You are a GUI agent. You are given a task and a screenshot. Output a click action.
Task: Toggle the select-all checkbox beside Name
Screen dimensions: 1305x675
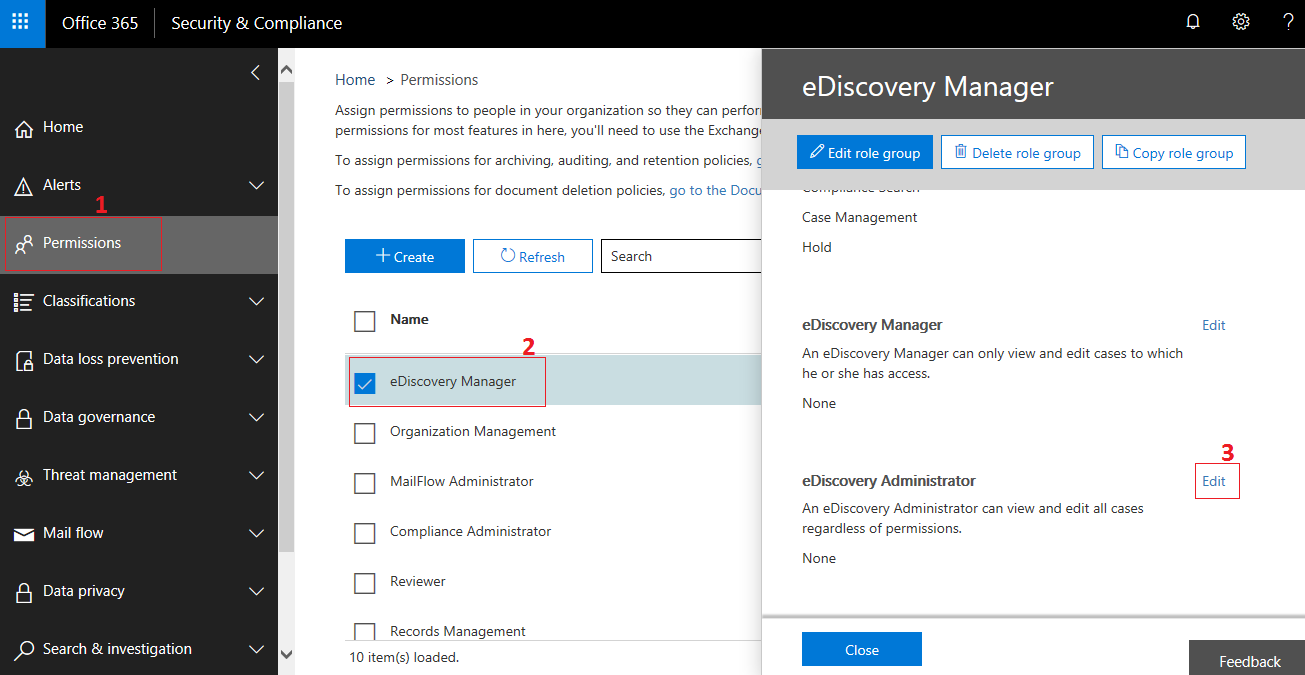pos(365,321)
